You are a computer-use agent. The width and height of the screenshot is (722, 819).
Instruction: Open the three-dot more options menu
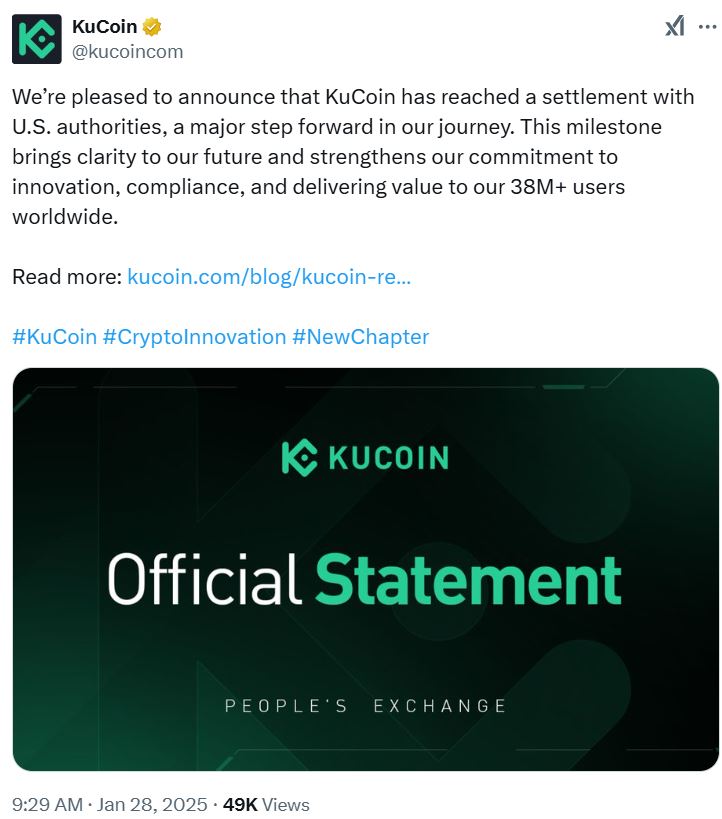coord(706,27)
